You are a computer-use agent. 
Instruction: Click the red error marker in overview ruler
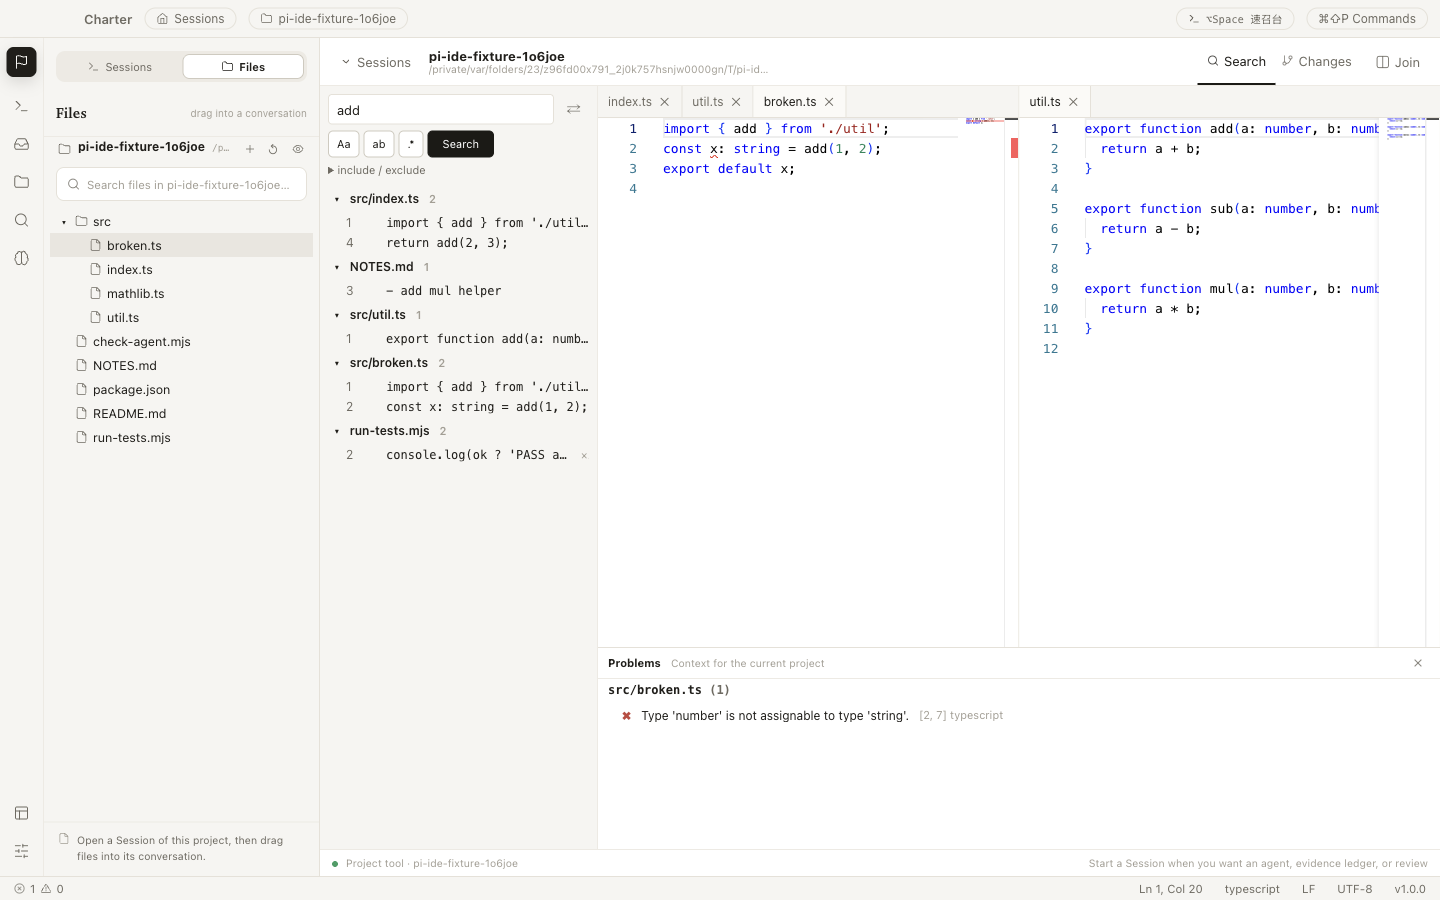(x=1014, y=148)
